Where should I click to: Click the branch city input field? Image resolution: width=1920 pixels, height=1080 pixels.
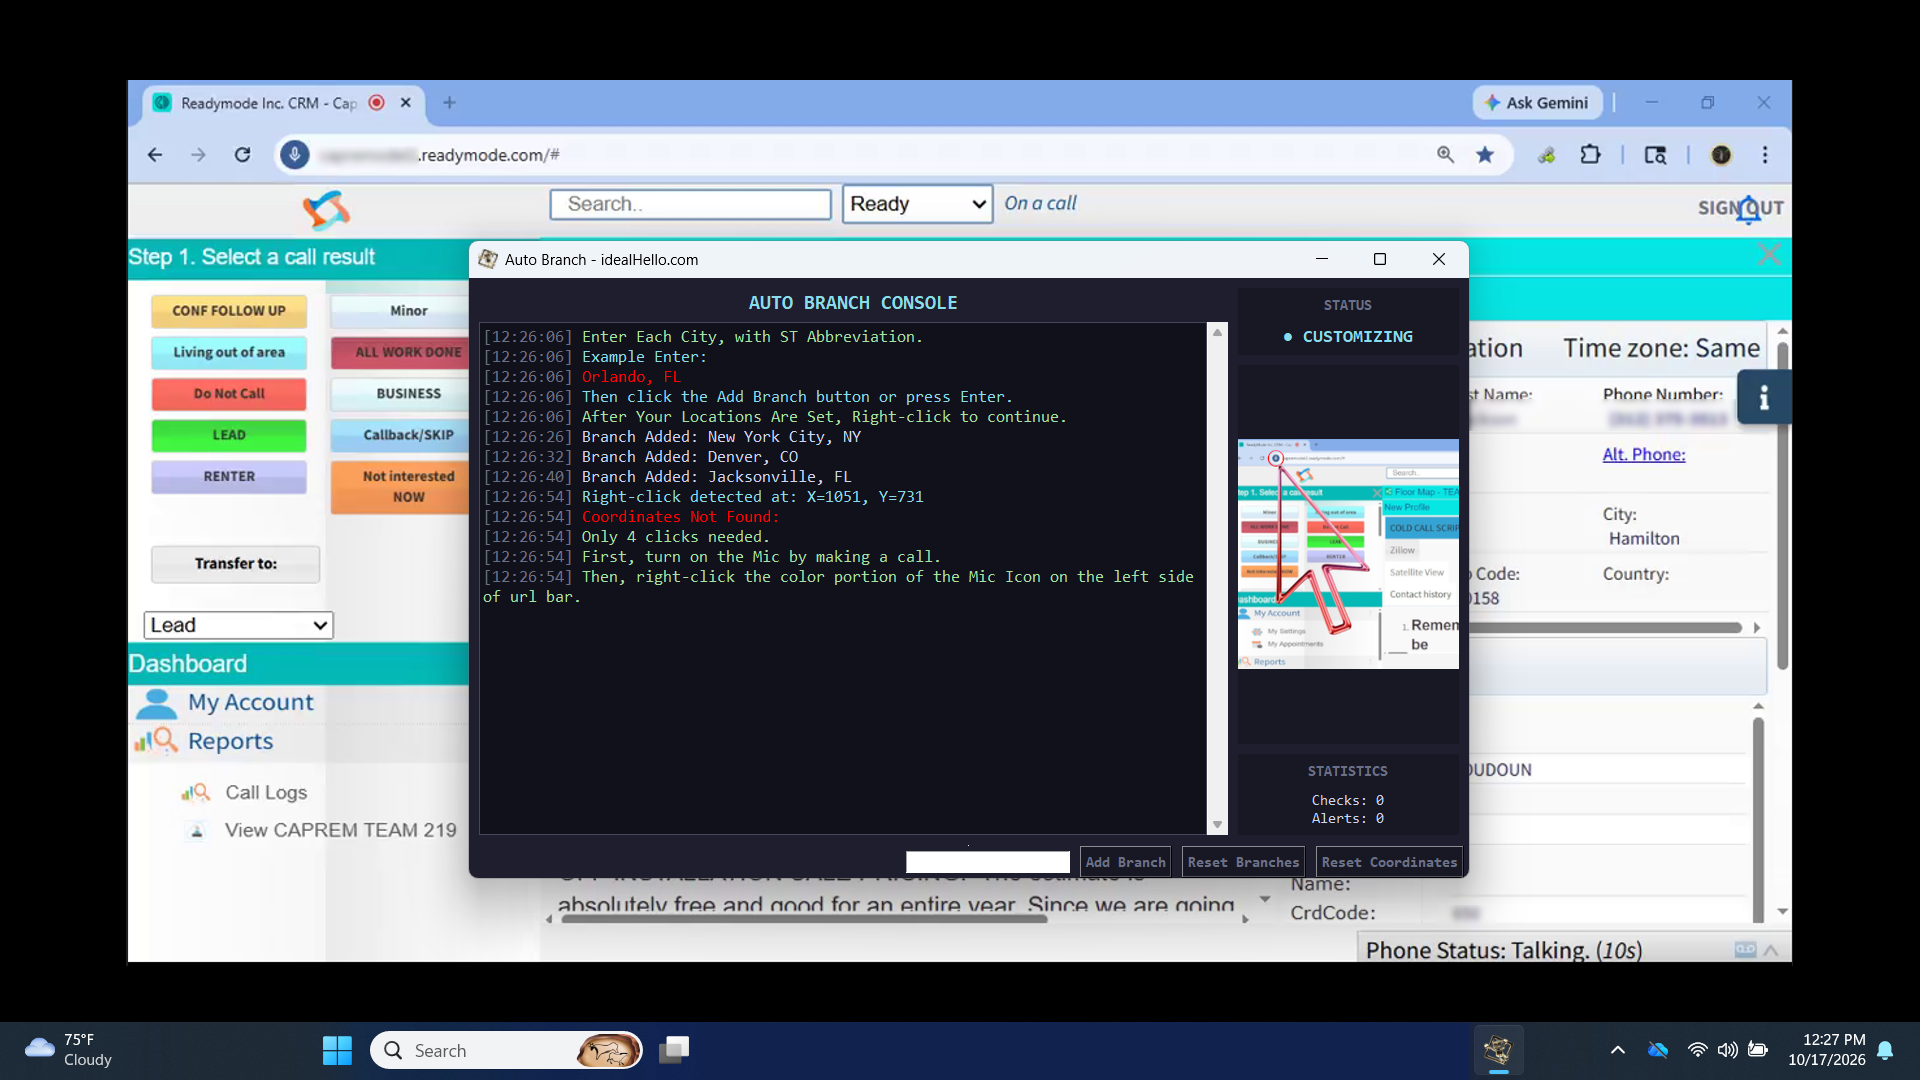click(988, 862)
